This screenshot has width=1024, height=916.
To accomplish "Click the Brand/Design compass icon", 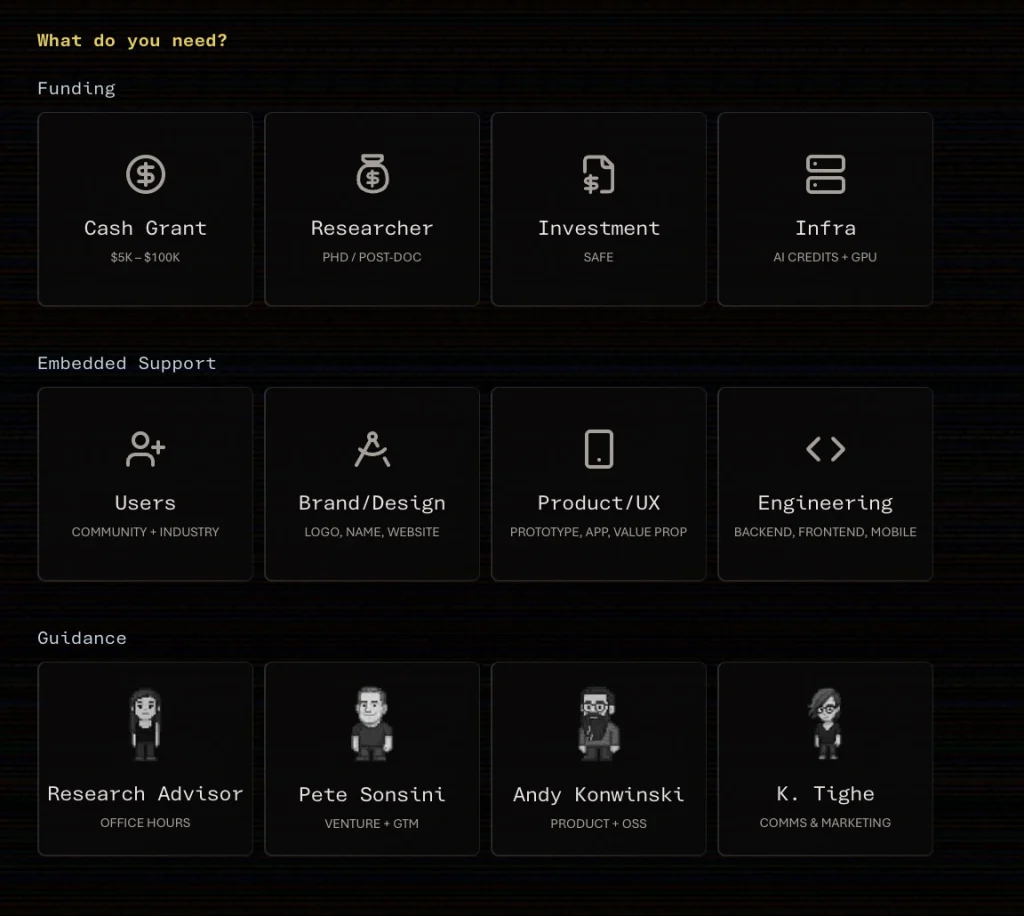I will click(x=372, y=449).
